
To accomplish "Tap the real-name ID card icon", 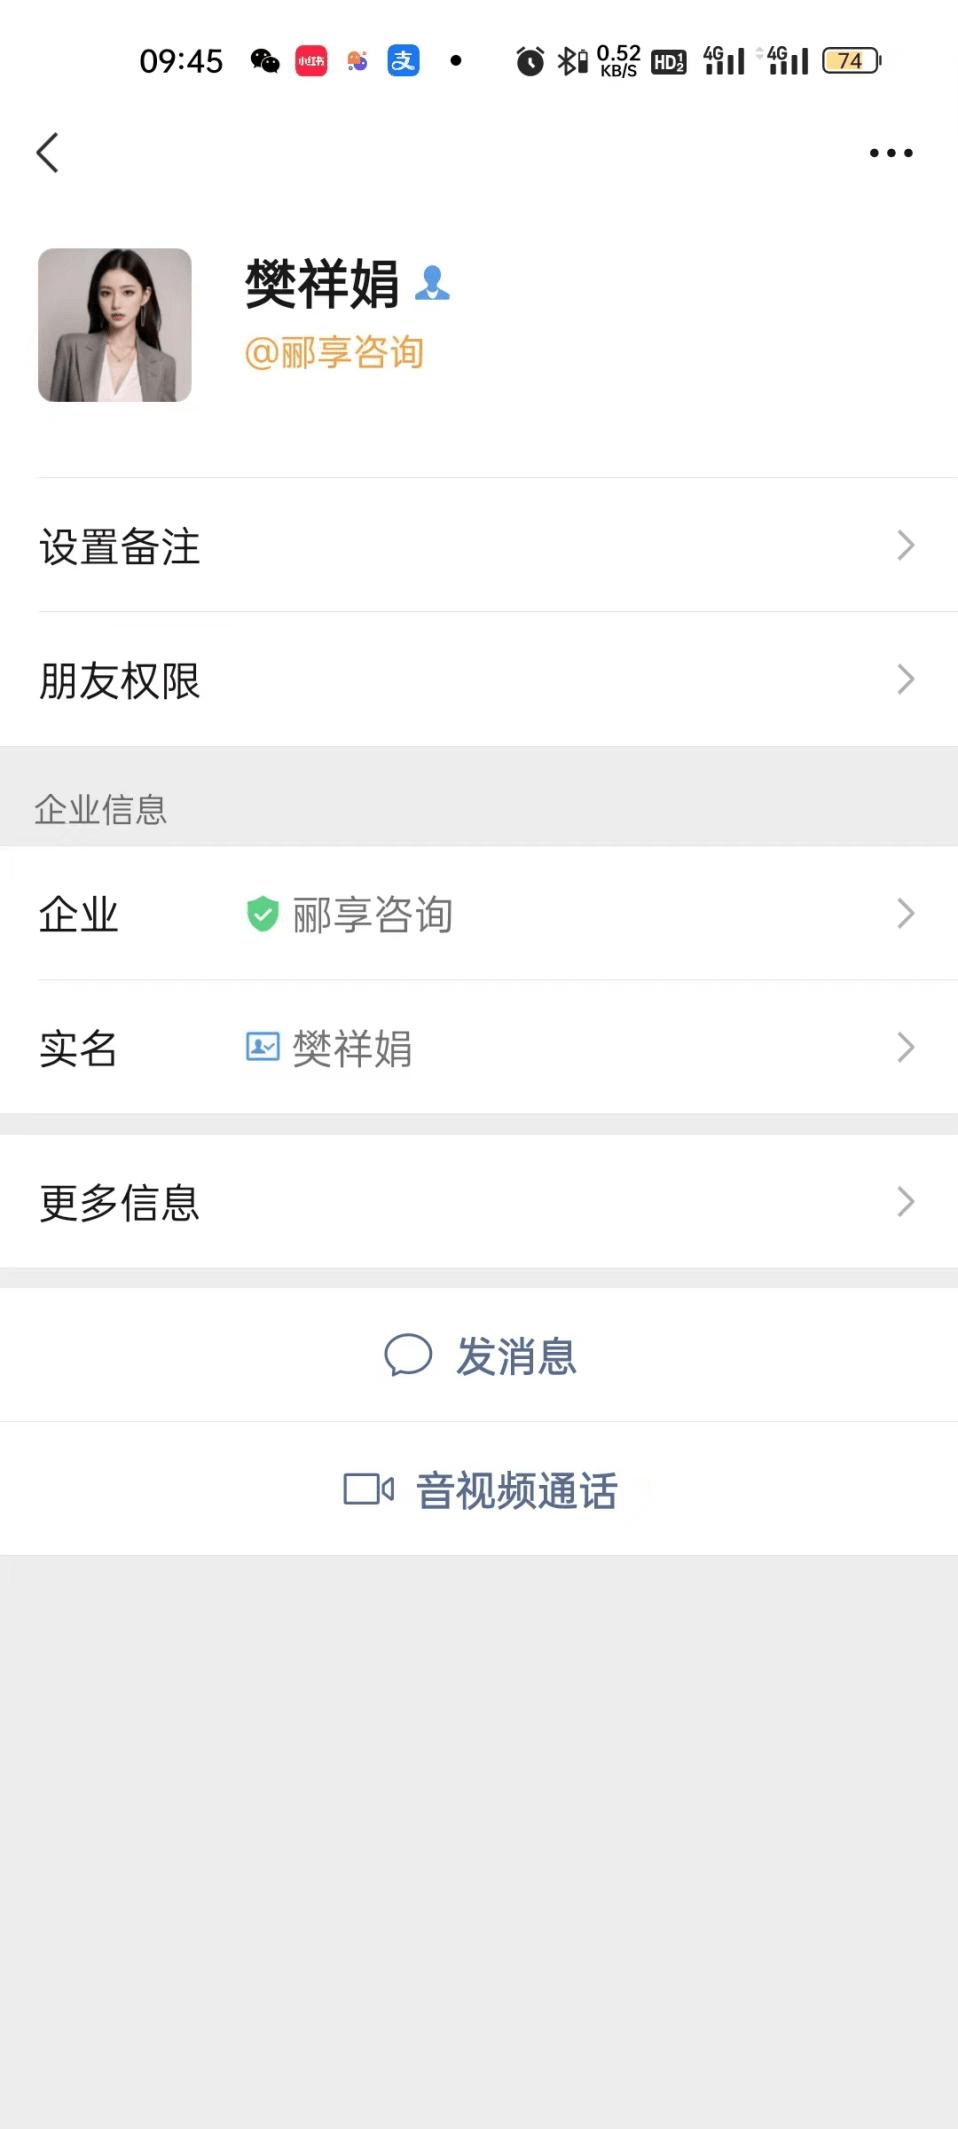I will [x=262, y=1047].
